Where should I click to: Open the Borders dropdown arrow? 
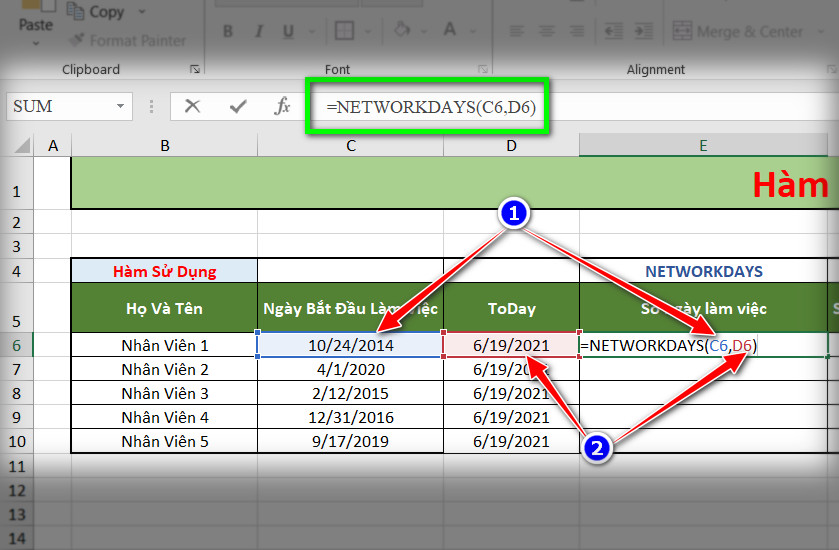pos(368,32)
